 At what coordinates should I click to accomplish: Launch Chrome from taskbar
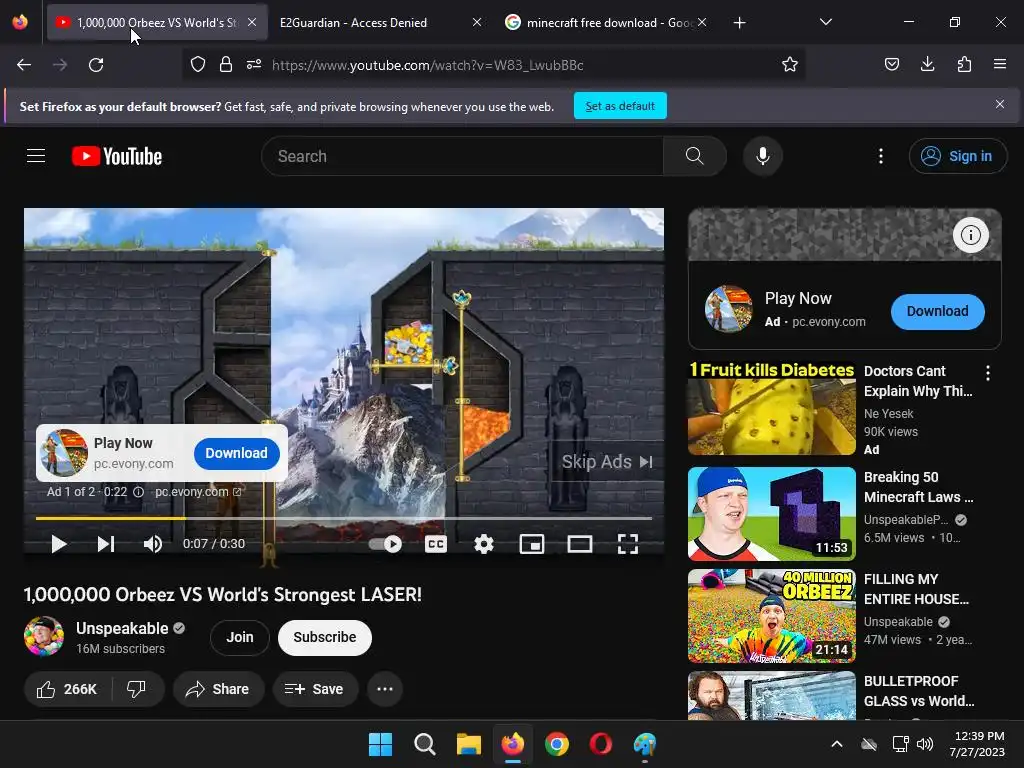click(x=556, y=744)
